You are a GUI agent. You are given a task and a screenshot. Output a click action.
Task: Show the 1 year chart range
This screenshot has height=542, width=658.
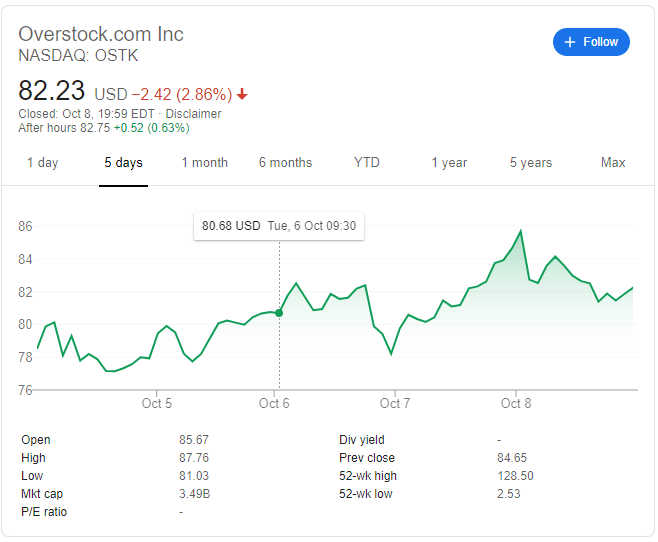pyautogui.click(x=449, y=163)
